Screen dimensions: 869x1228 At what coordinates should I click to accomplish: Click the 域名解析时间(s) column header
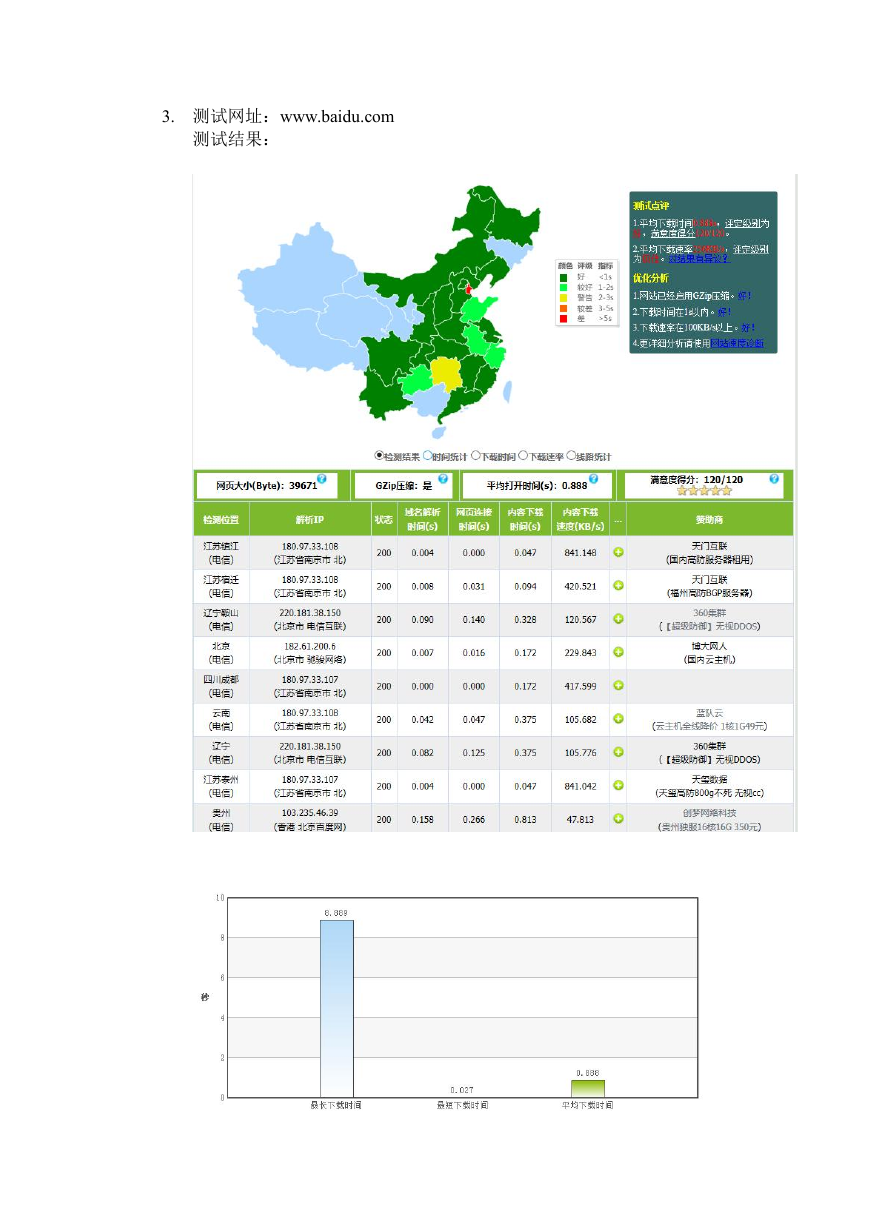423,520
